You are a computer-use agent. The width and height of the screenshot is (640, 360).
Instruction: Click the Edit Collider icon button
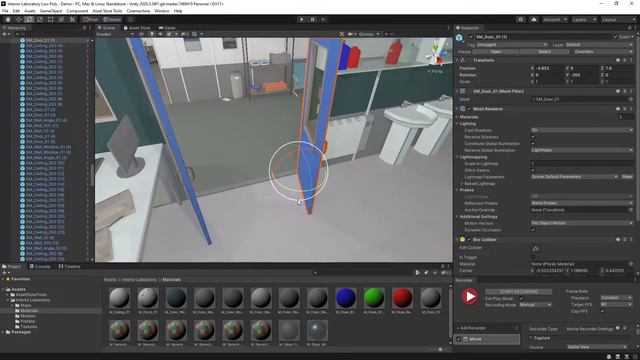coord(536,248)
